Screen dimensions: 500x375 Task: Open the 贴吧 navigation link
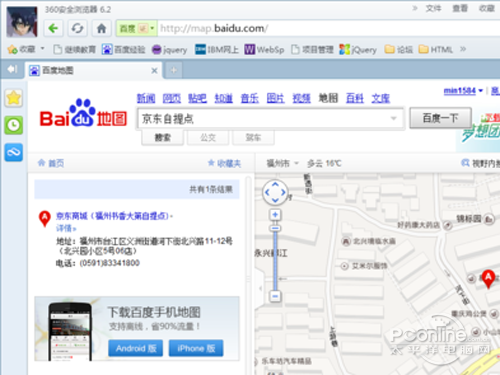click(197, 98)
